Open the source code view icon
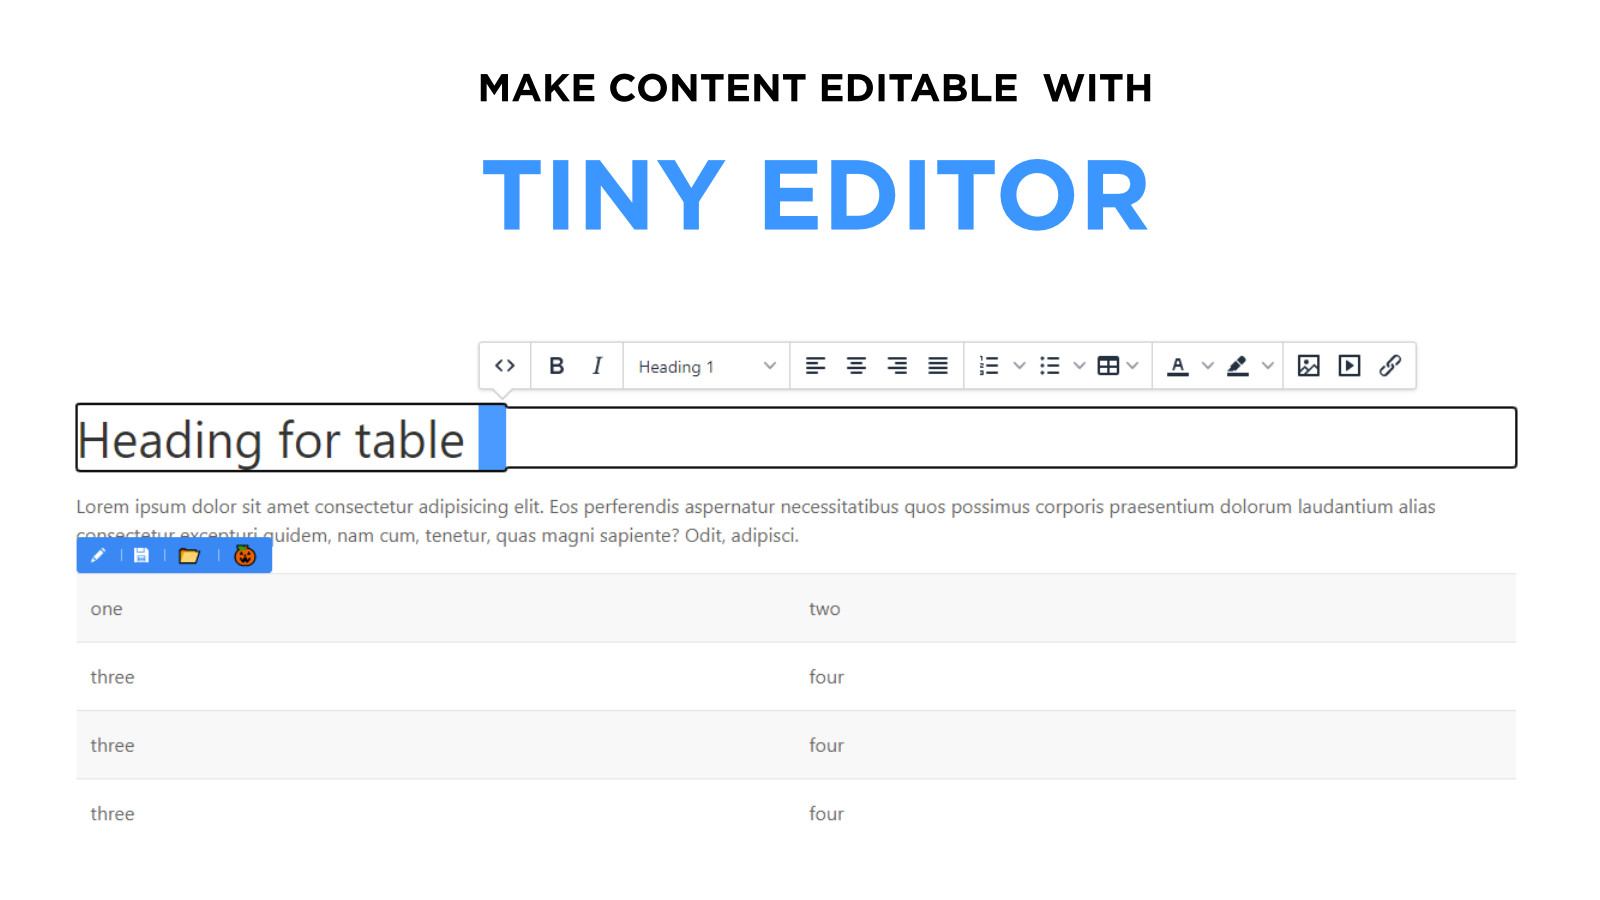 [505, 366]
